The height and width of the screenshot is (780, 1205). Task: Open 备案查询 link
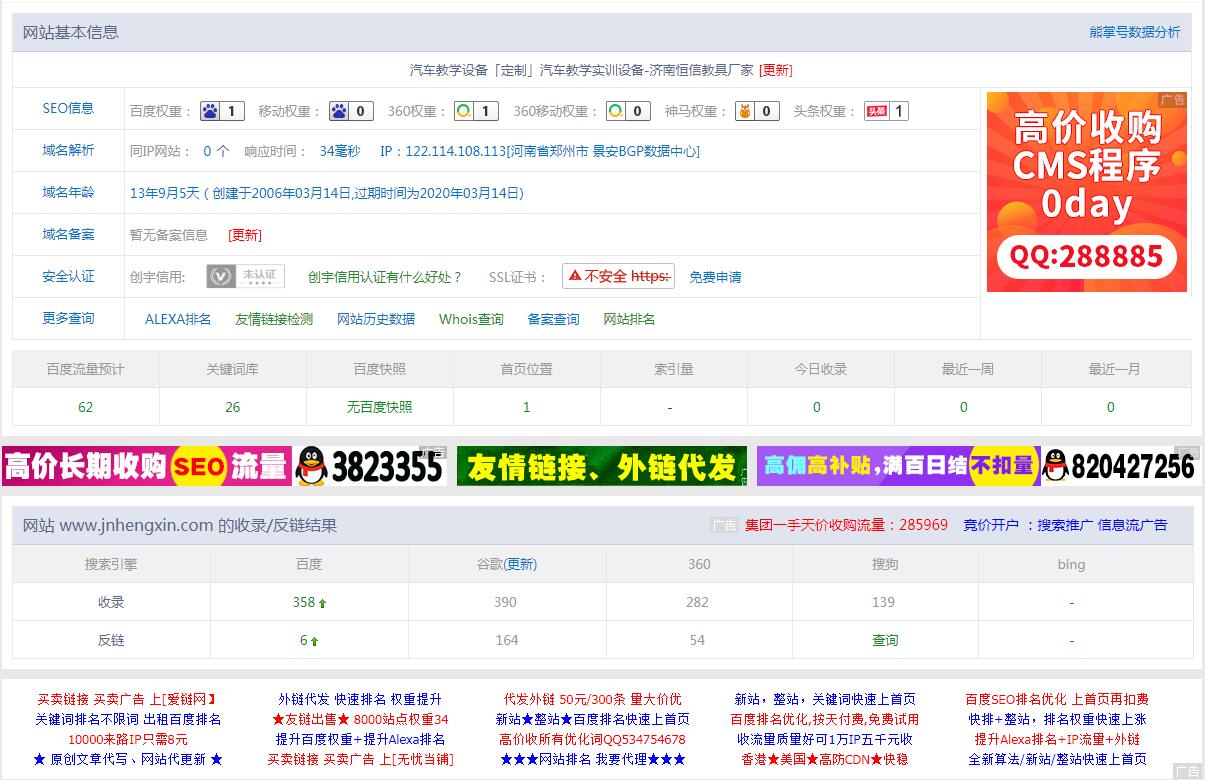[x=554, y=319]
